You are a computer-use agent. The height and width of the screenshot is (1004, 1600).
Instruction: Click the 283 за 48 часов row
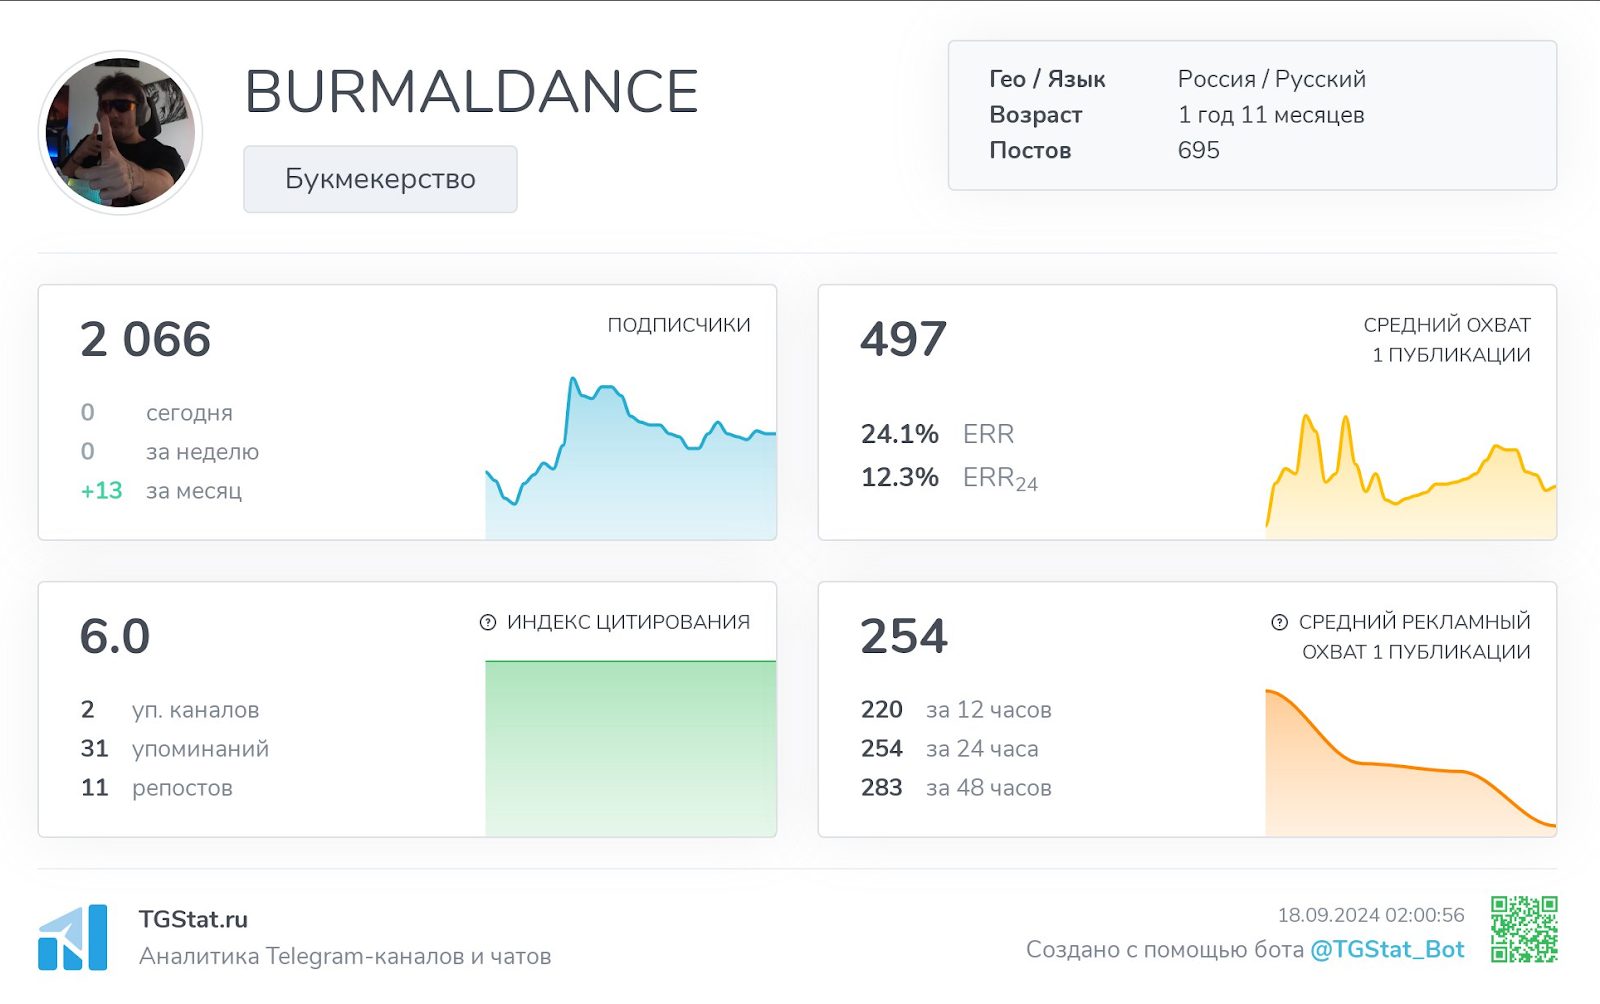point(956,788)
